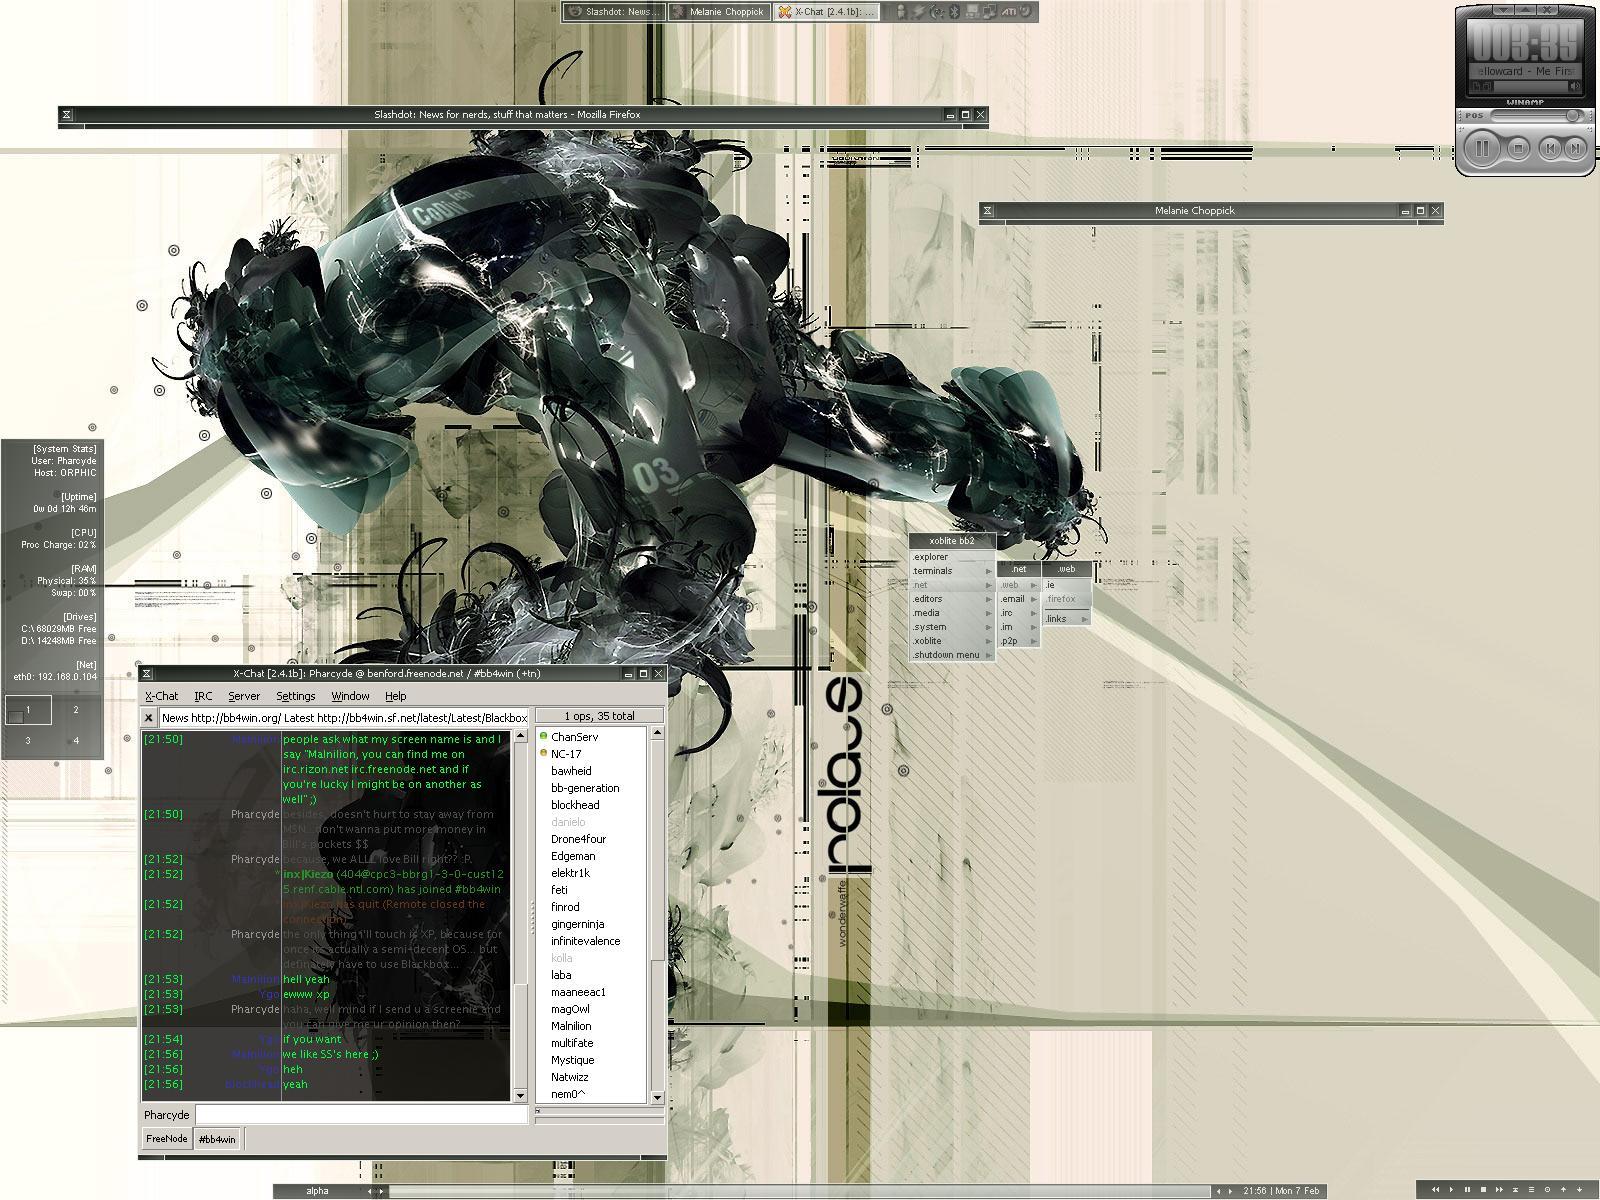Select Natwizz in the user list
The width and height of the screenshot is (1600, 1200).
(x=591, y=1077)
